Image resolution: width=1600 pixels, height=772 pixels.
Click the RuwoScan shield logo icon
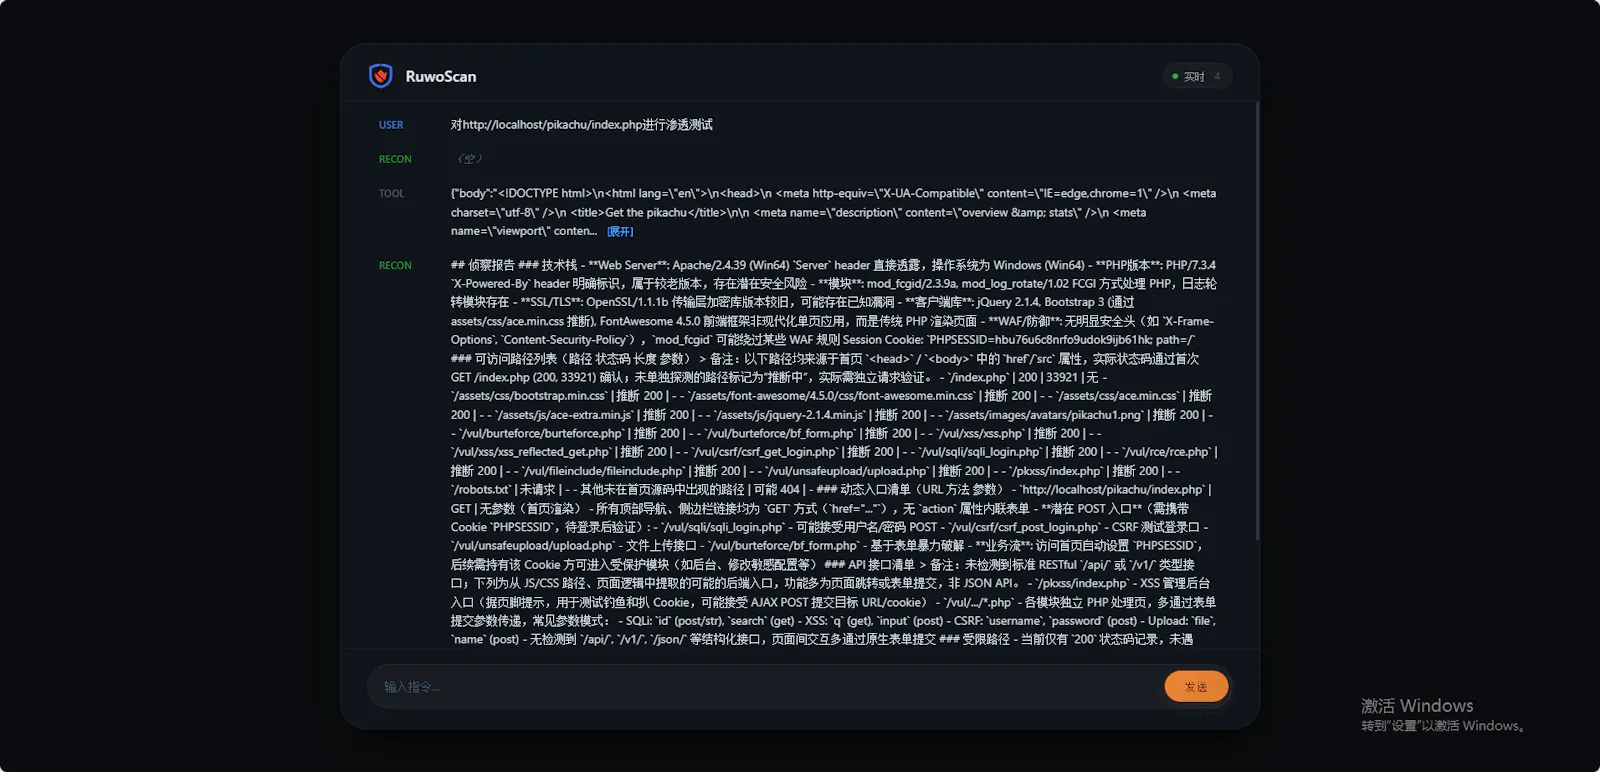click(380, 76)
